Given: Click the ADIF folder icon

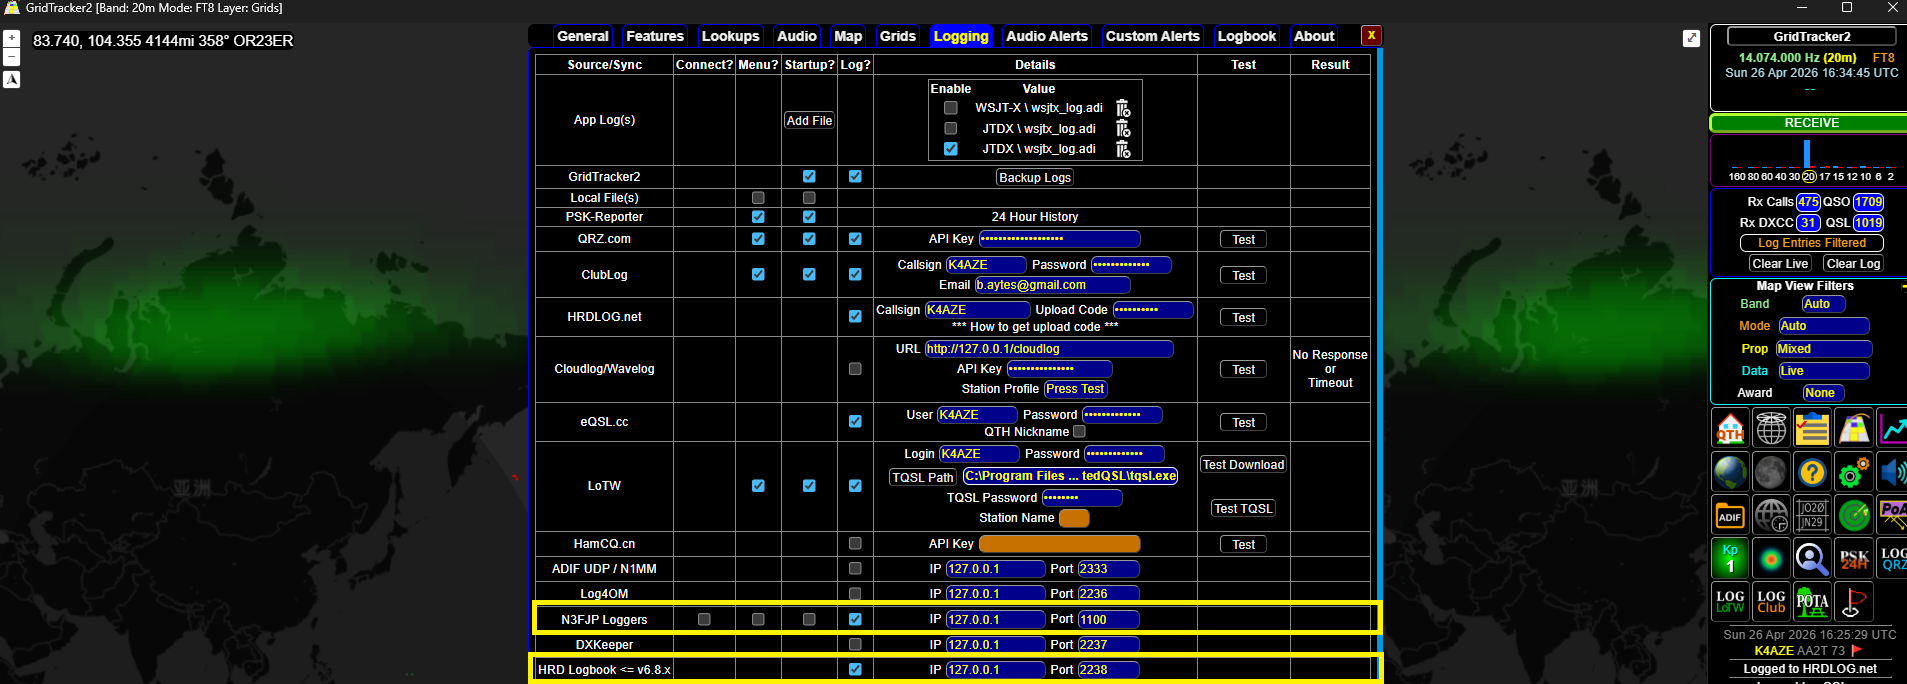Looking at the screenshot, I should tap(1730, 515).
